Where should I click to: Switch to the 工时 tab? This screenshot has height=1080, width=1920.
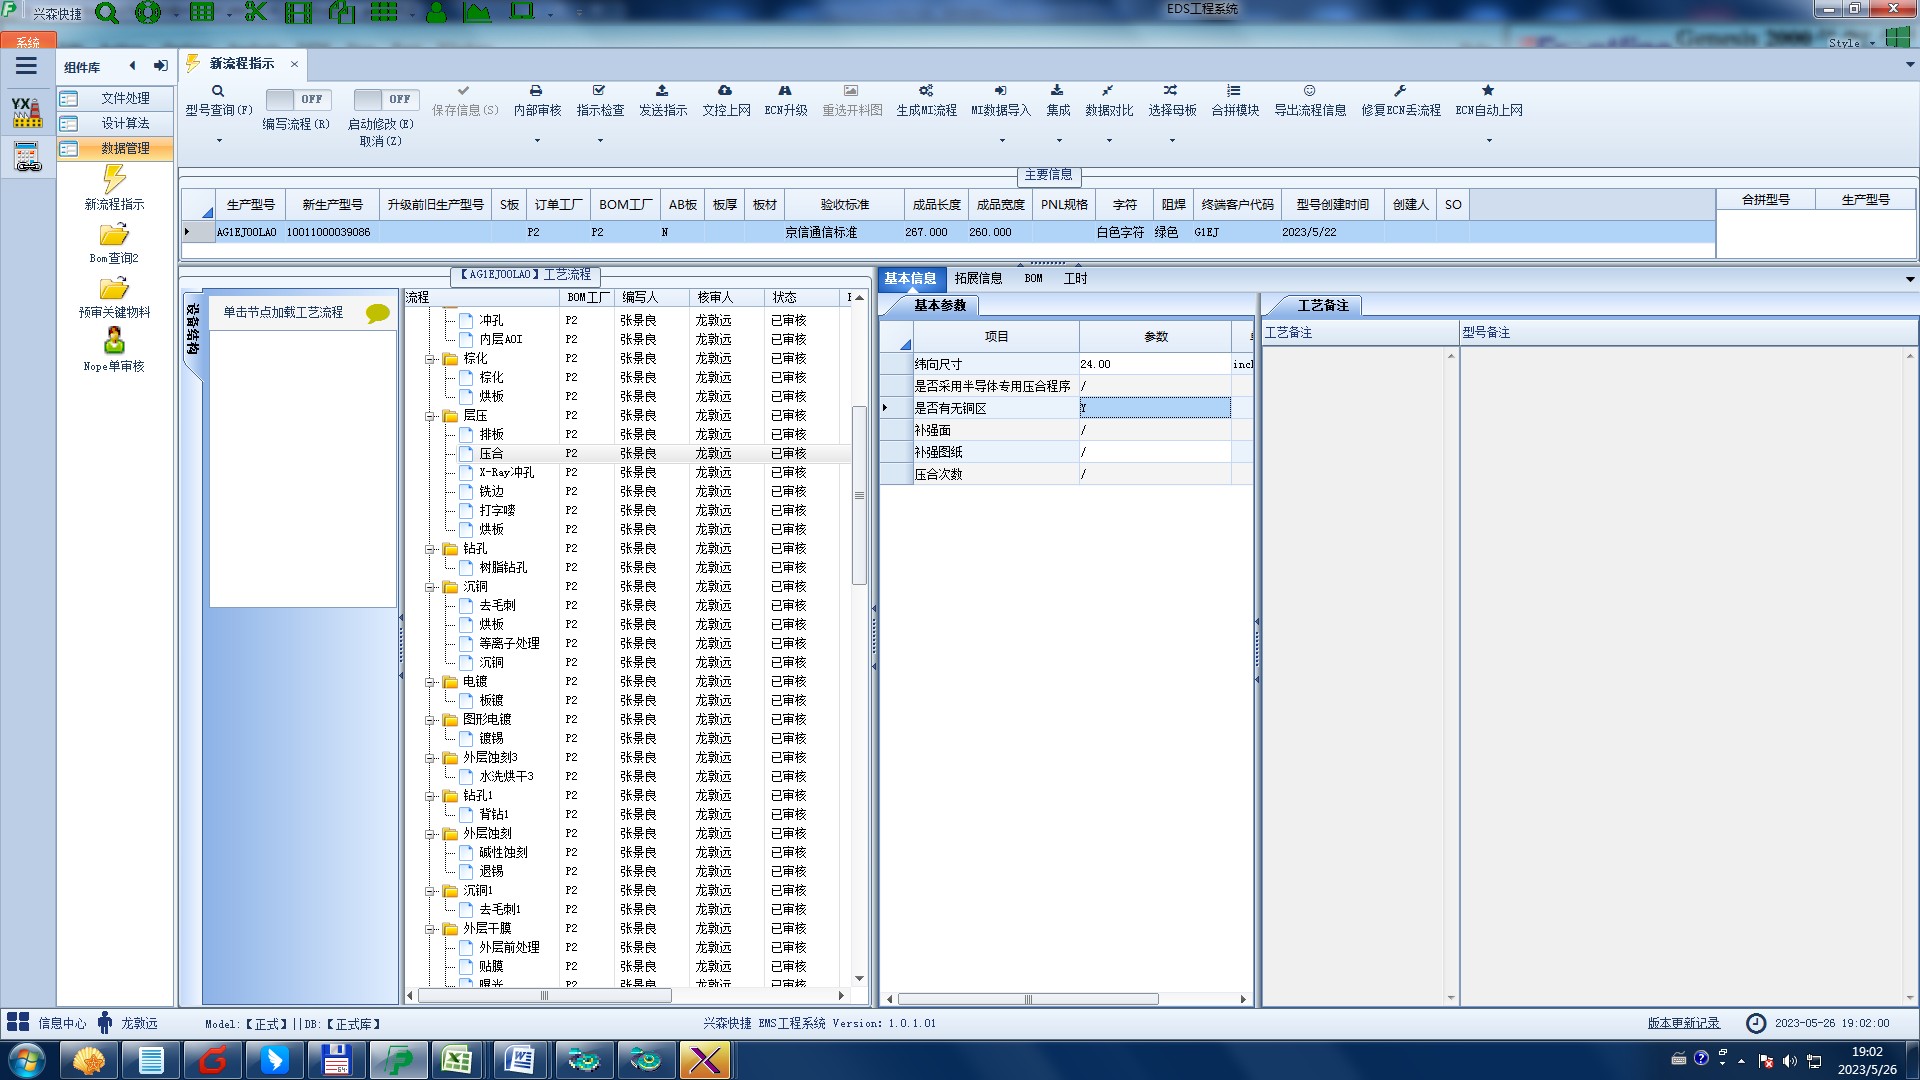click(1075, 279)
